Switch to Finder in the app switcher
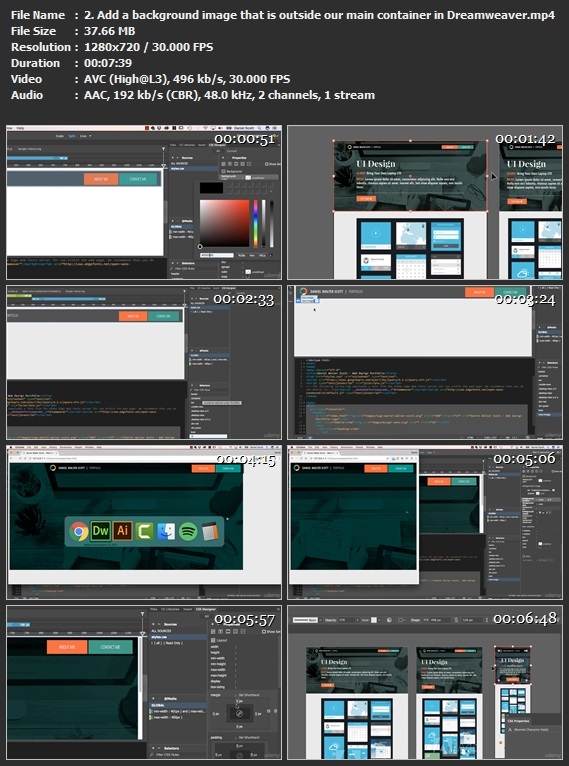 (166, 531)
